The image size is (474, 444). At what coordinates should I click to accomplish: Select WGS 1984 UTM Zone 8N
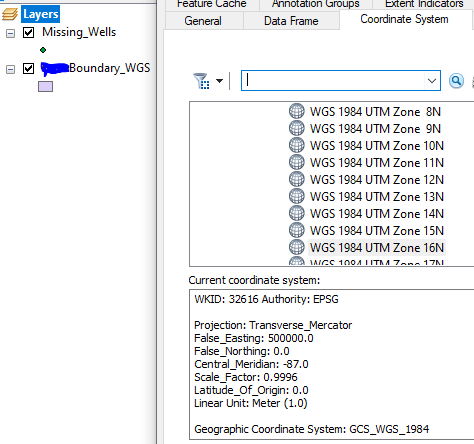point(375,112)
